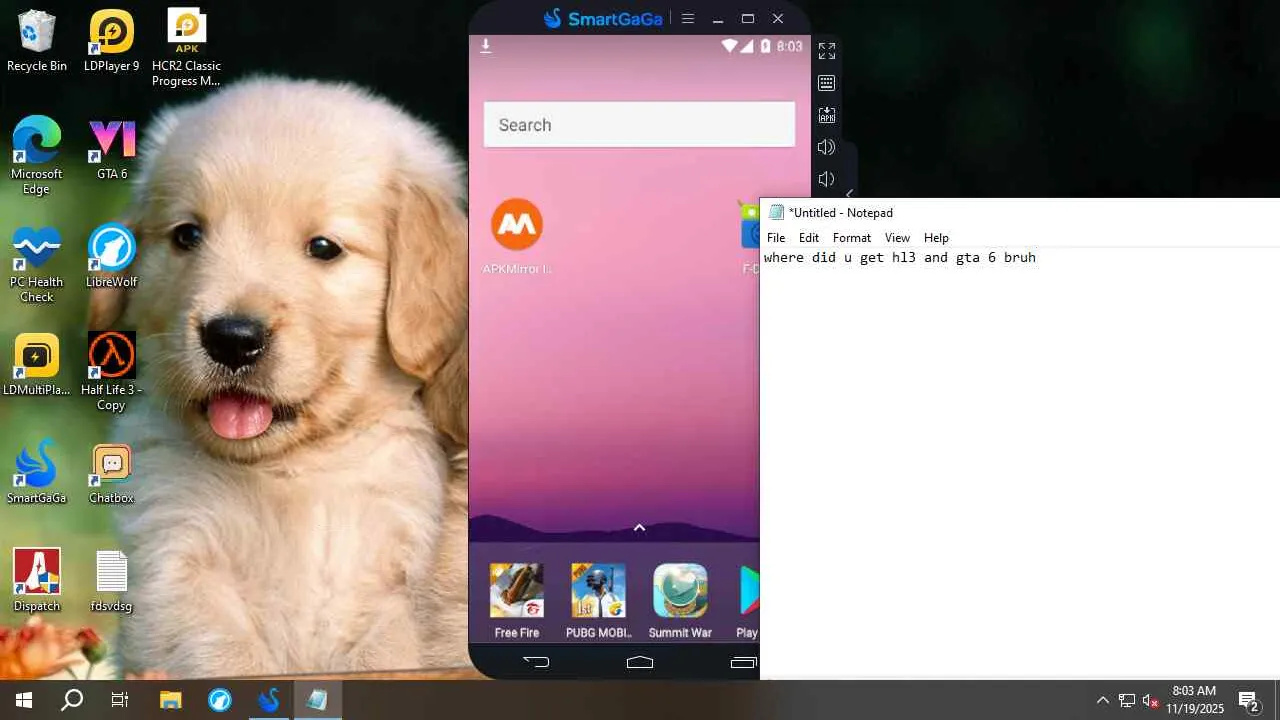Tap the Android Back navigation button

536,661
